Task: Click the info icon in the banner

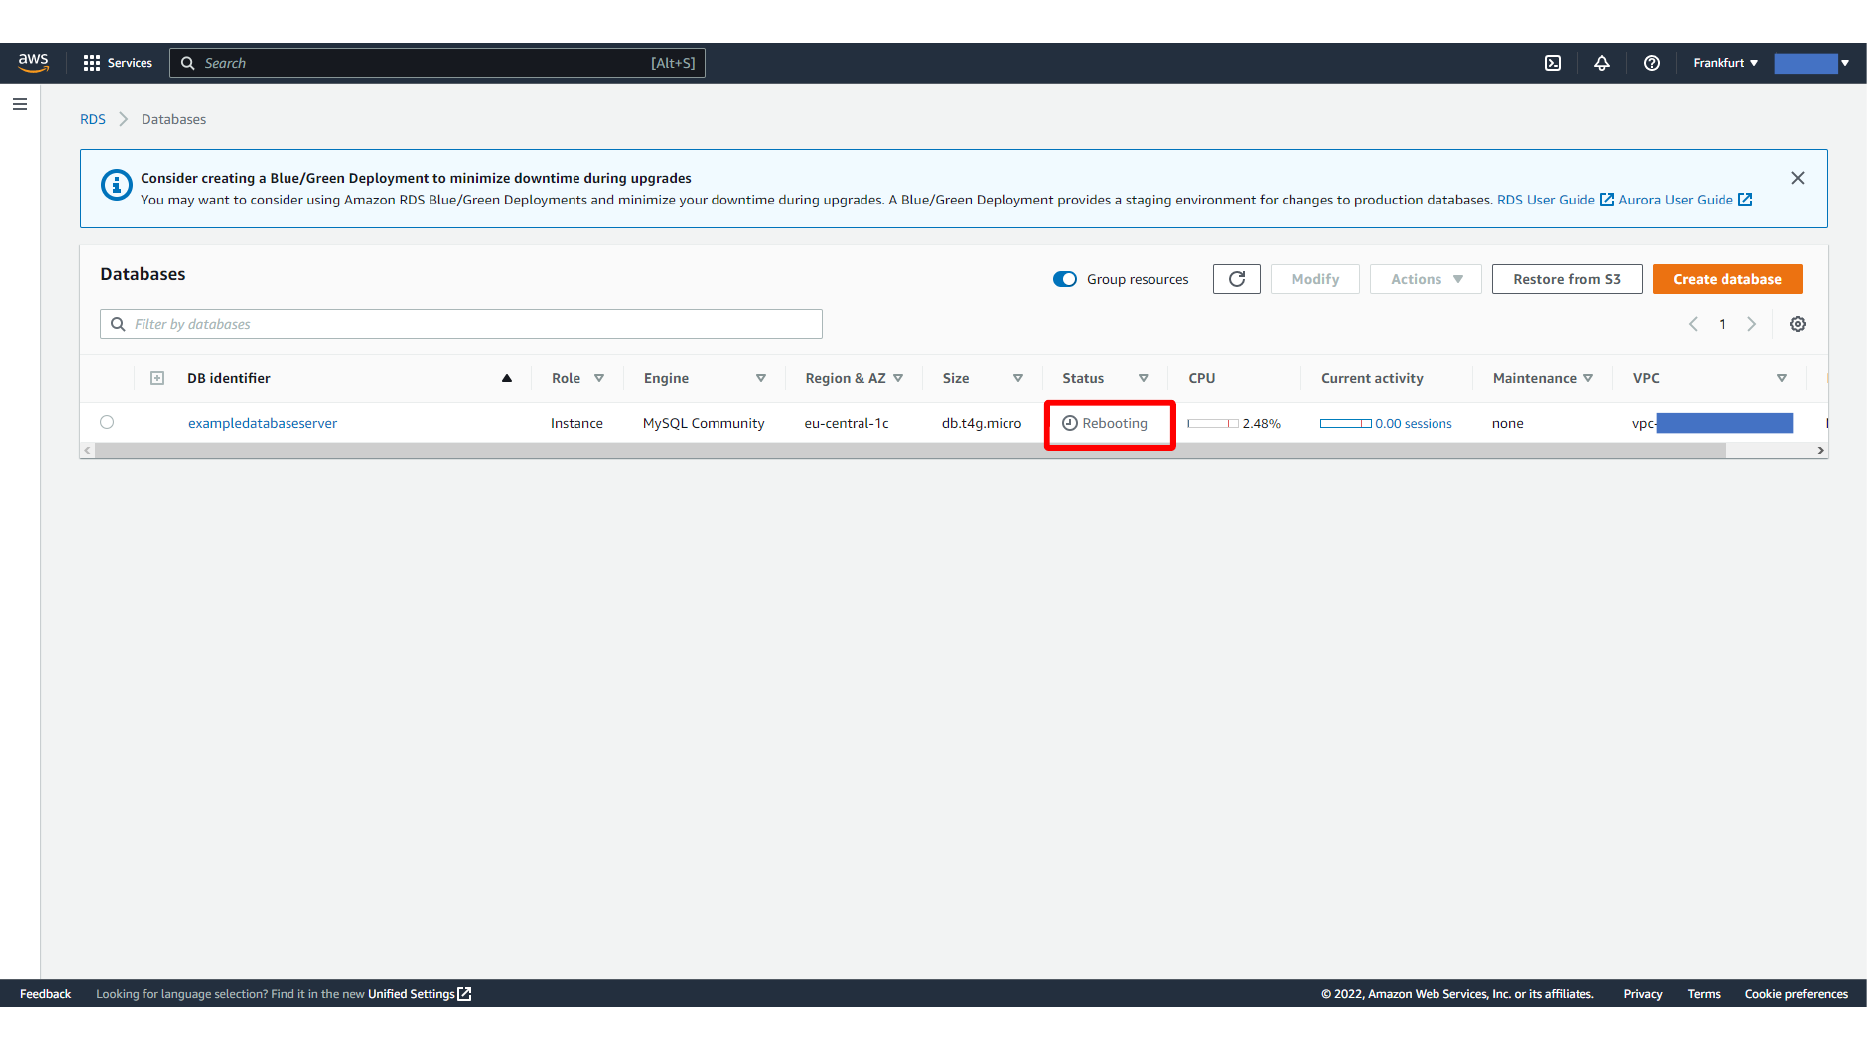Action: [x=117, y=185]
